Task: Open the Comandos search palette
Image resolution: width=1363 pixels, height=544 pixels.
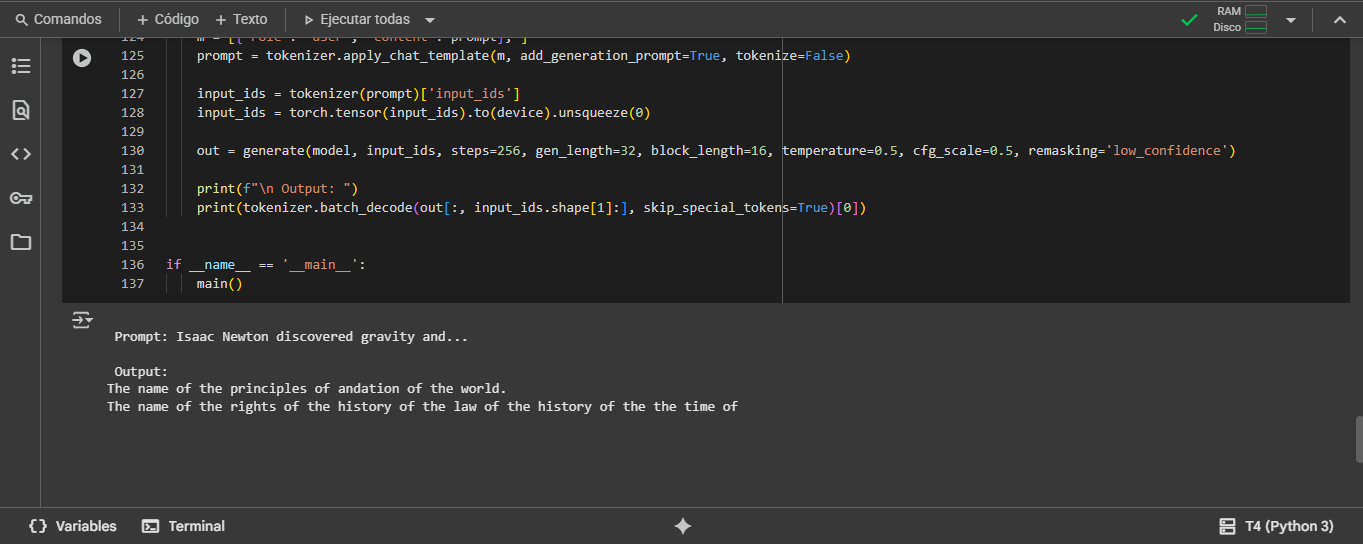Action: coord(59,20)
